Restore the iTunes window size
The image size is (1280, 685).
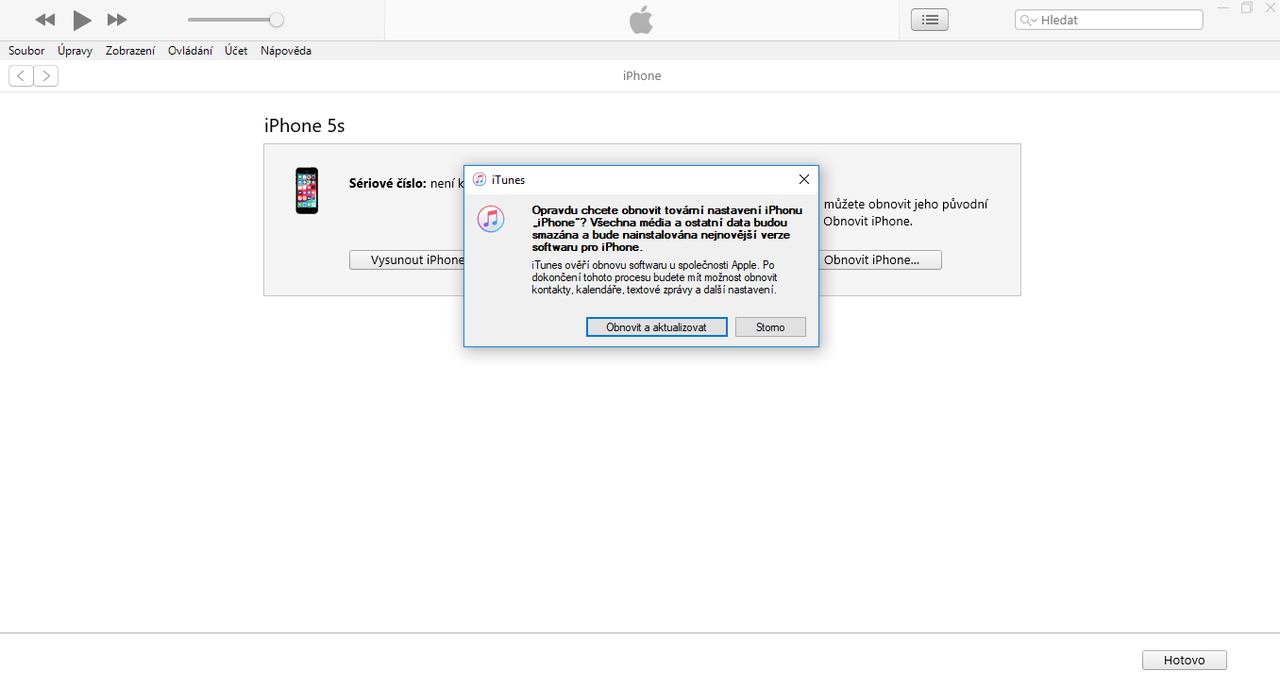1247,8
